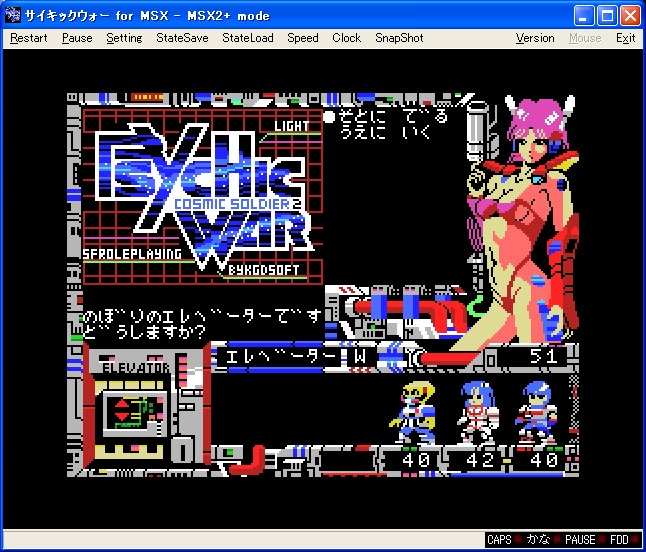The image size is (646, 552).
Task: Expand the Speed menu
Action: pos(303,38)
